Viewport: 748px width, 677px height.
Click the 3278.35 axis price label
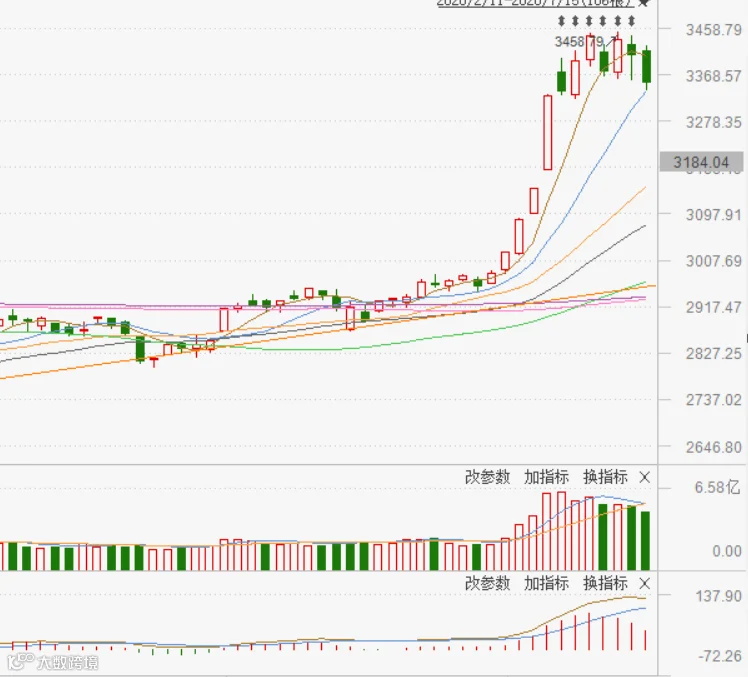point(714,122)
